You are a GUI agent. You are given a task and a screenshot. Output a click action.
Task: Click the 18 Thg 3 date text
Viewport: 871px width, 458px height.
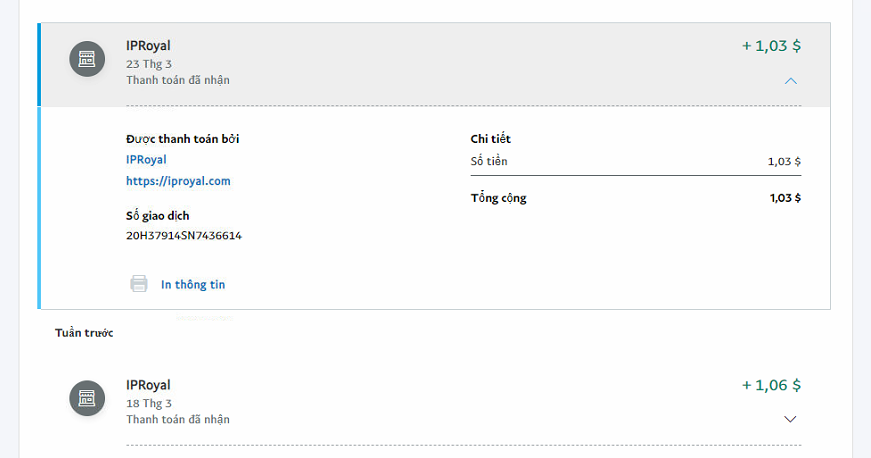point(149,403)
